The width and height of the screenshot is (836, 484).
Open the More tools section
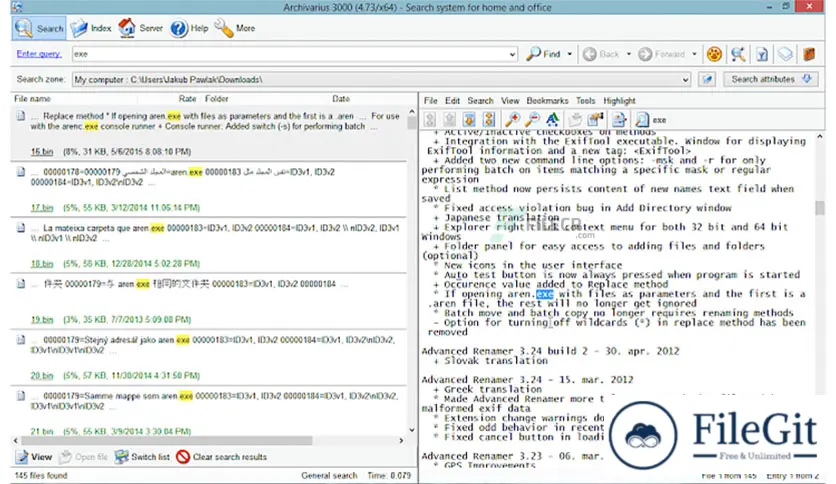tap(235, 28)
